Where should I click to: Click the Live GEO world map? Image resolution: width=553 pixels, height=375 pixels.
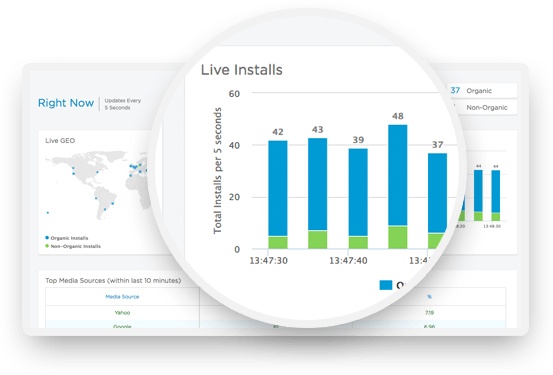[97, 185]
